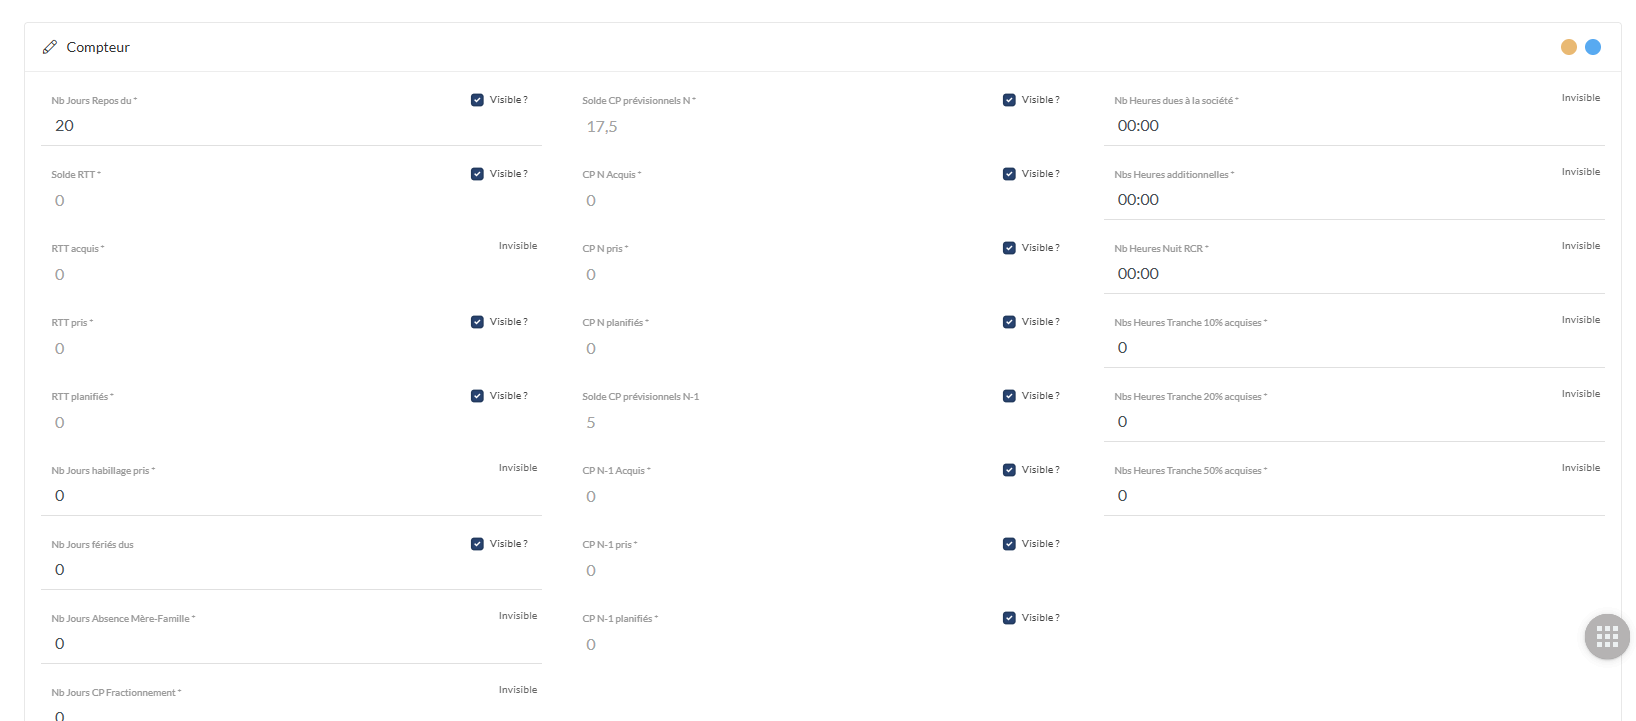The width and height of the screenshot is (1636, 721).
Task: Click the Nb Jours Repos du input field
Action: click(x=290, y=126)
